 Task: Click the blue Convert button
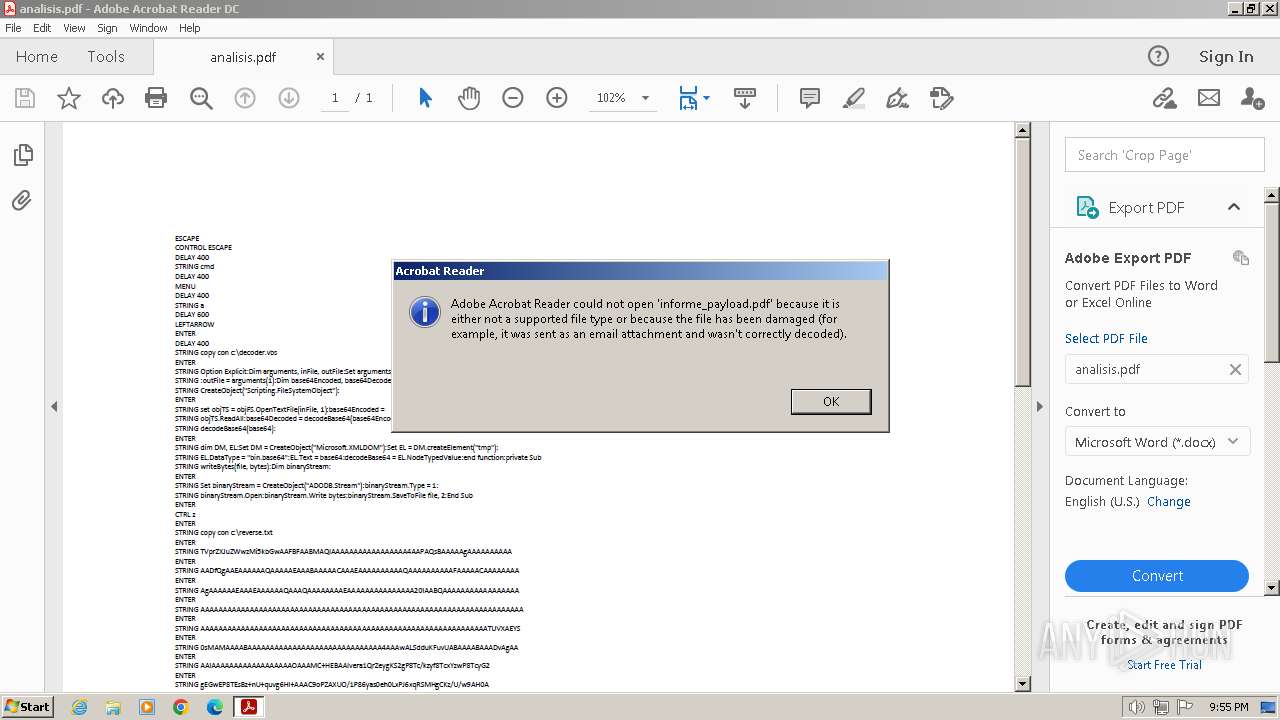(1157, 576)
